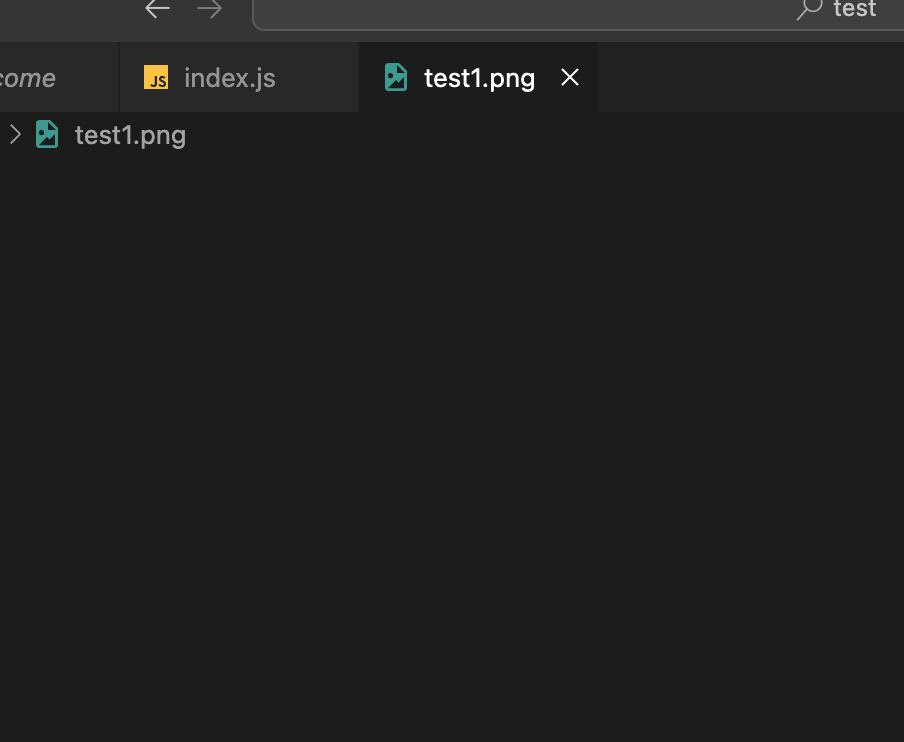Screen dimensions: 904x742
Task: Switch to the Welcome tab
Action: pyautogui.click(x=30, y=78)
